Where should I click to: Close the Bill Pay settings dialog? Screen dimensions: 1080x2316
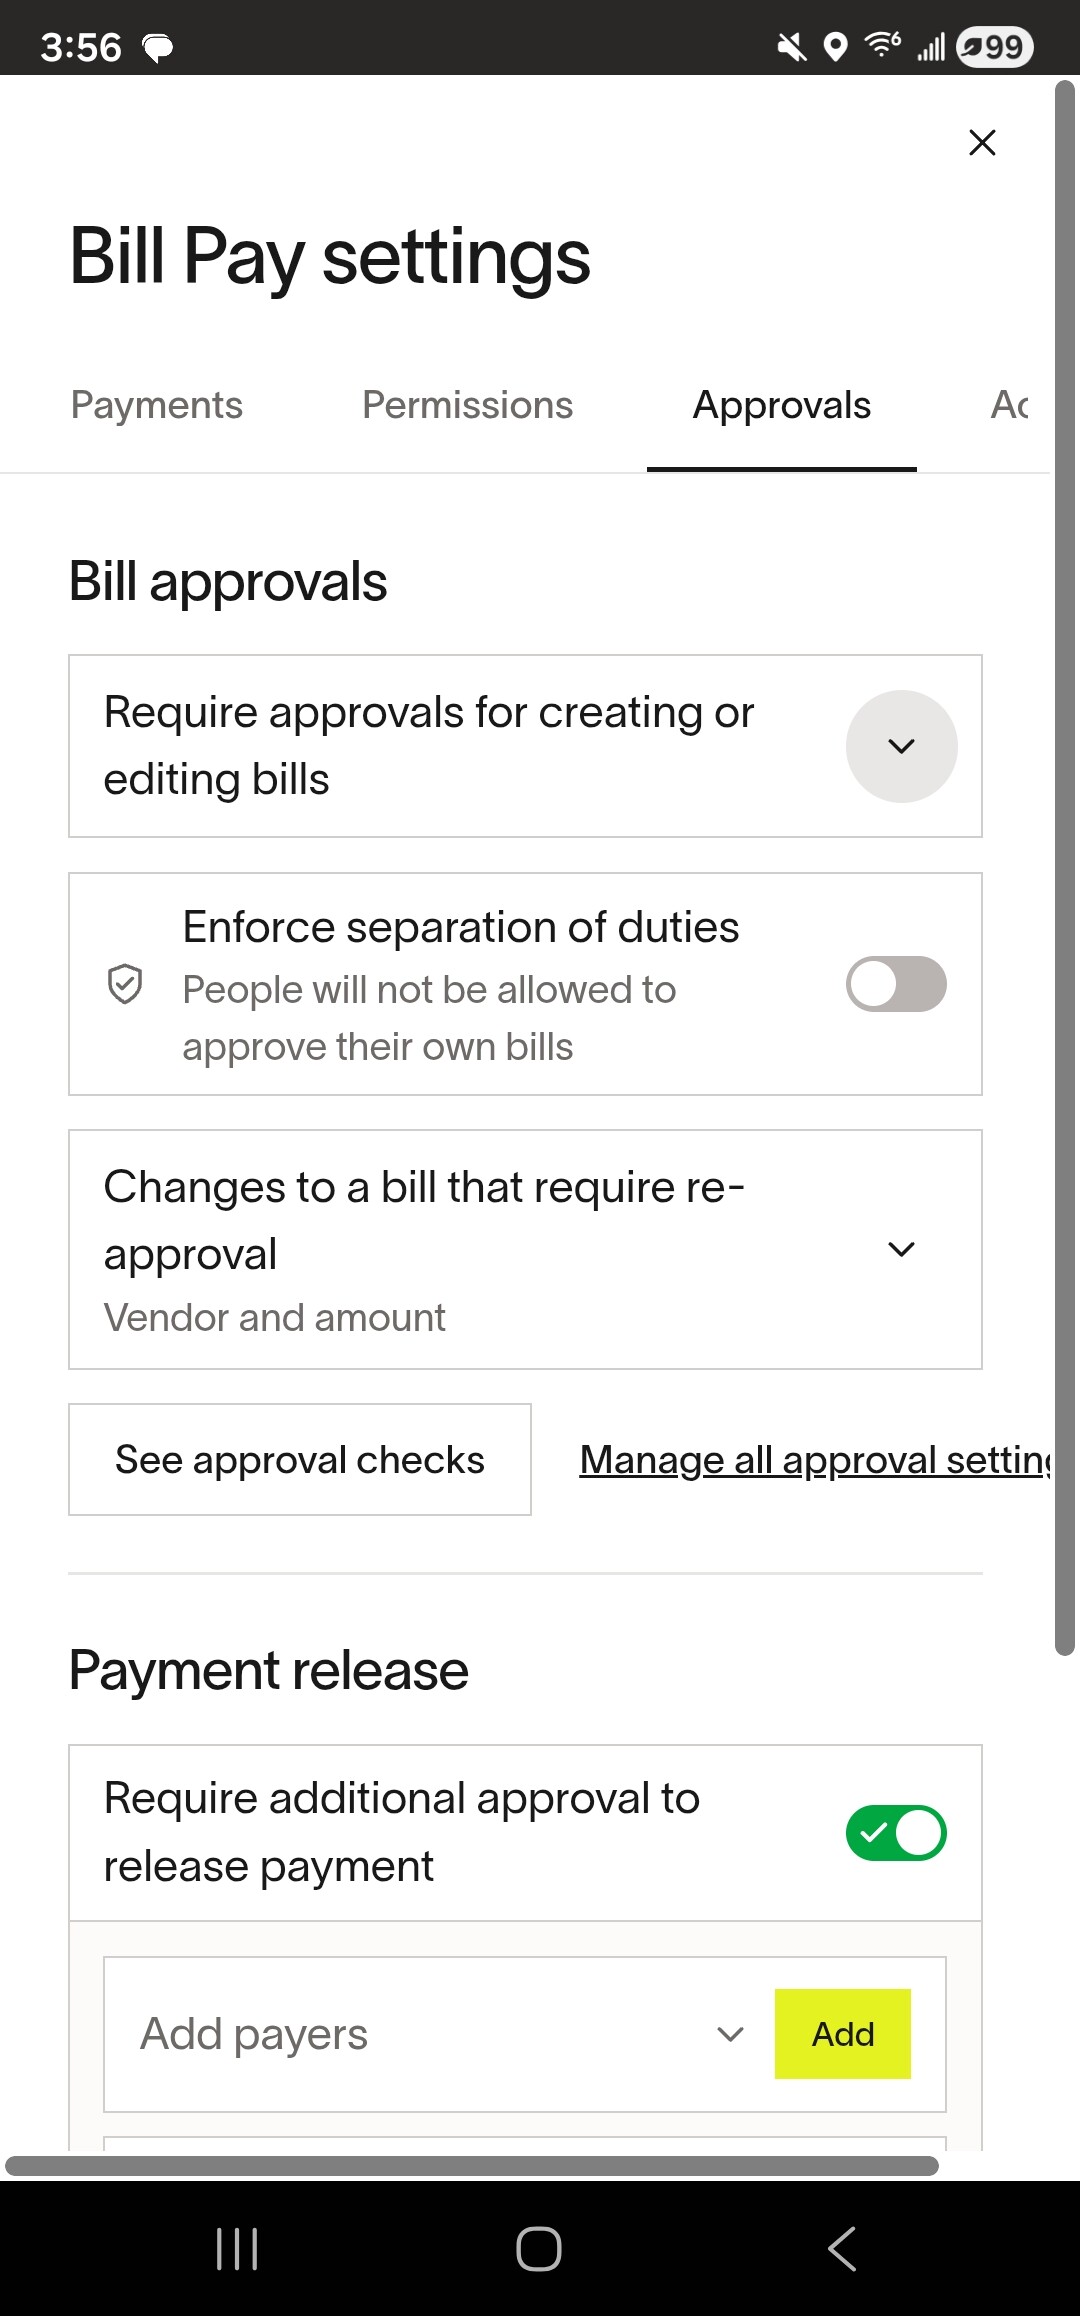click(x=982, y=143)
